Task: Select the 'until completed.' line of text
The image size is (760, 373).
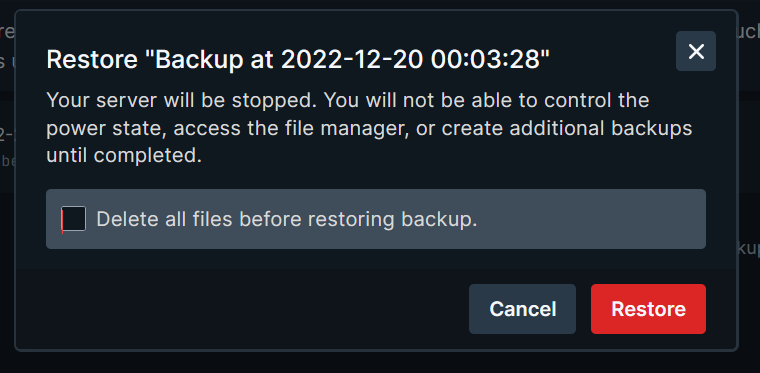Action: [124, 156]
